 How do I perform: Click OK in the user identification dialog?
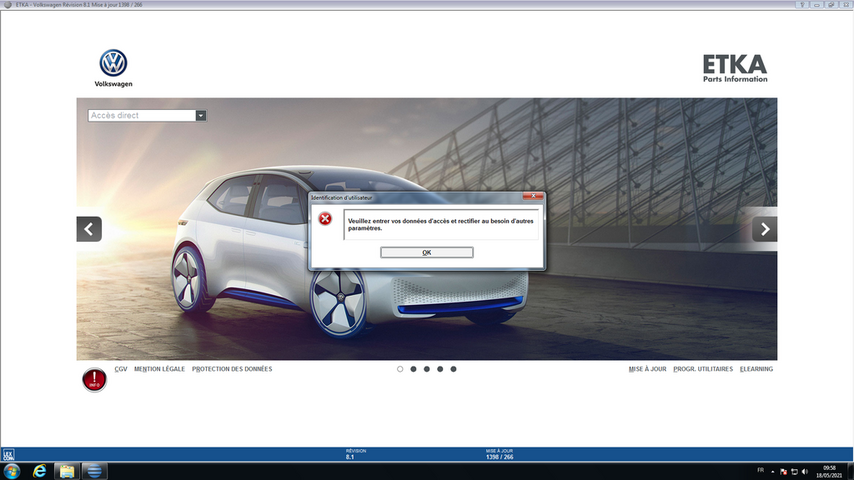(426, 252)
